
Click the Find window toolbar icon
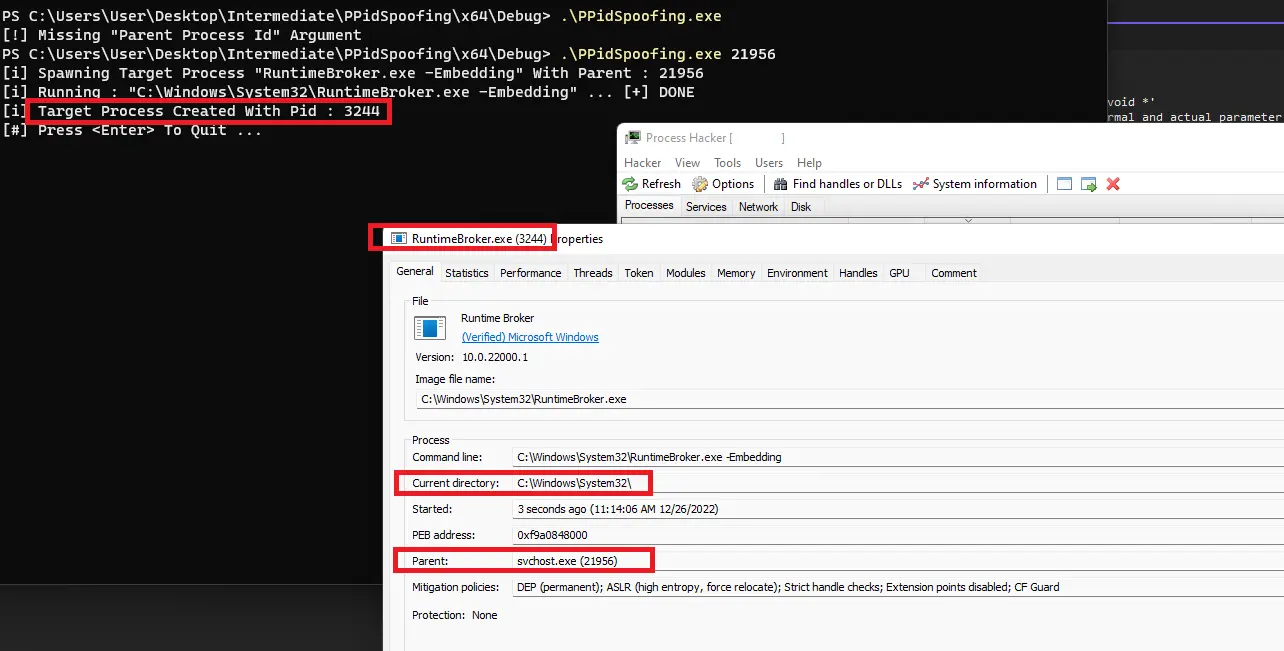pyautogui.click(x=1064, y=184)
